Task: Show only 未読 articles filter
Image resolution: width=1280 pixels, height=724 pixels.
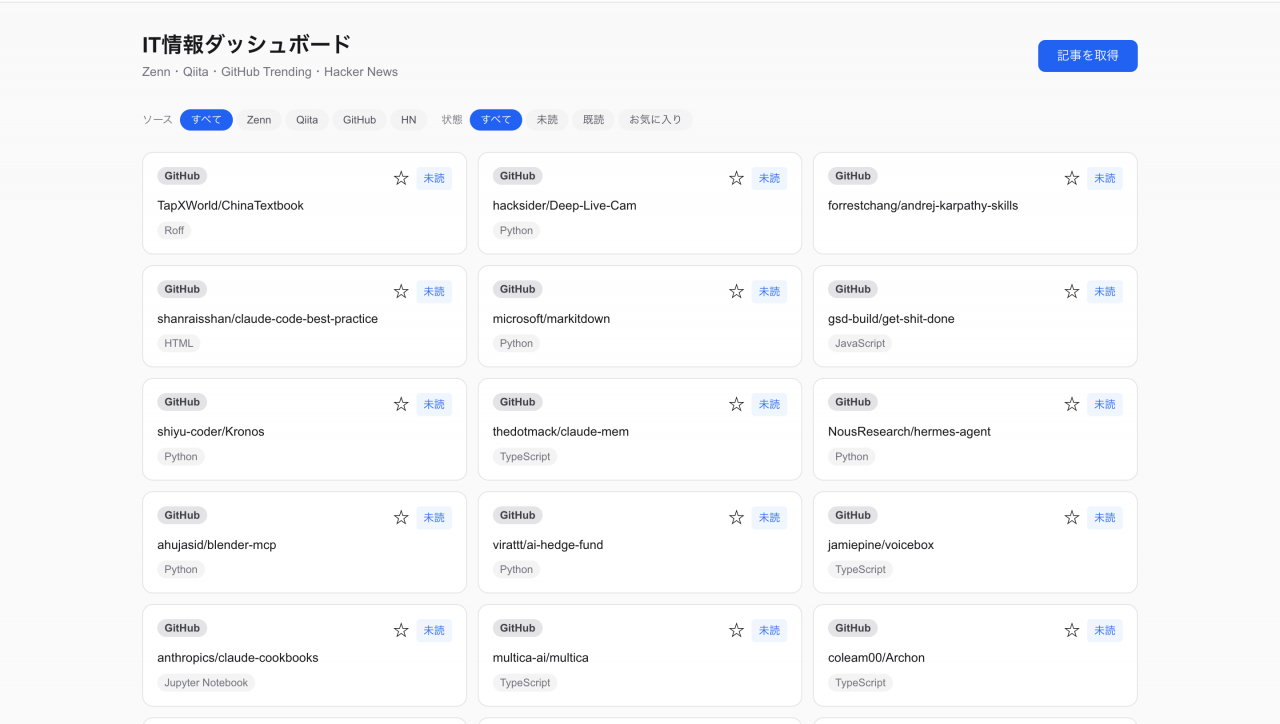Action: (x=547, y=120)
